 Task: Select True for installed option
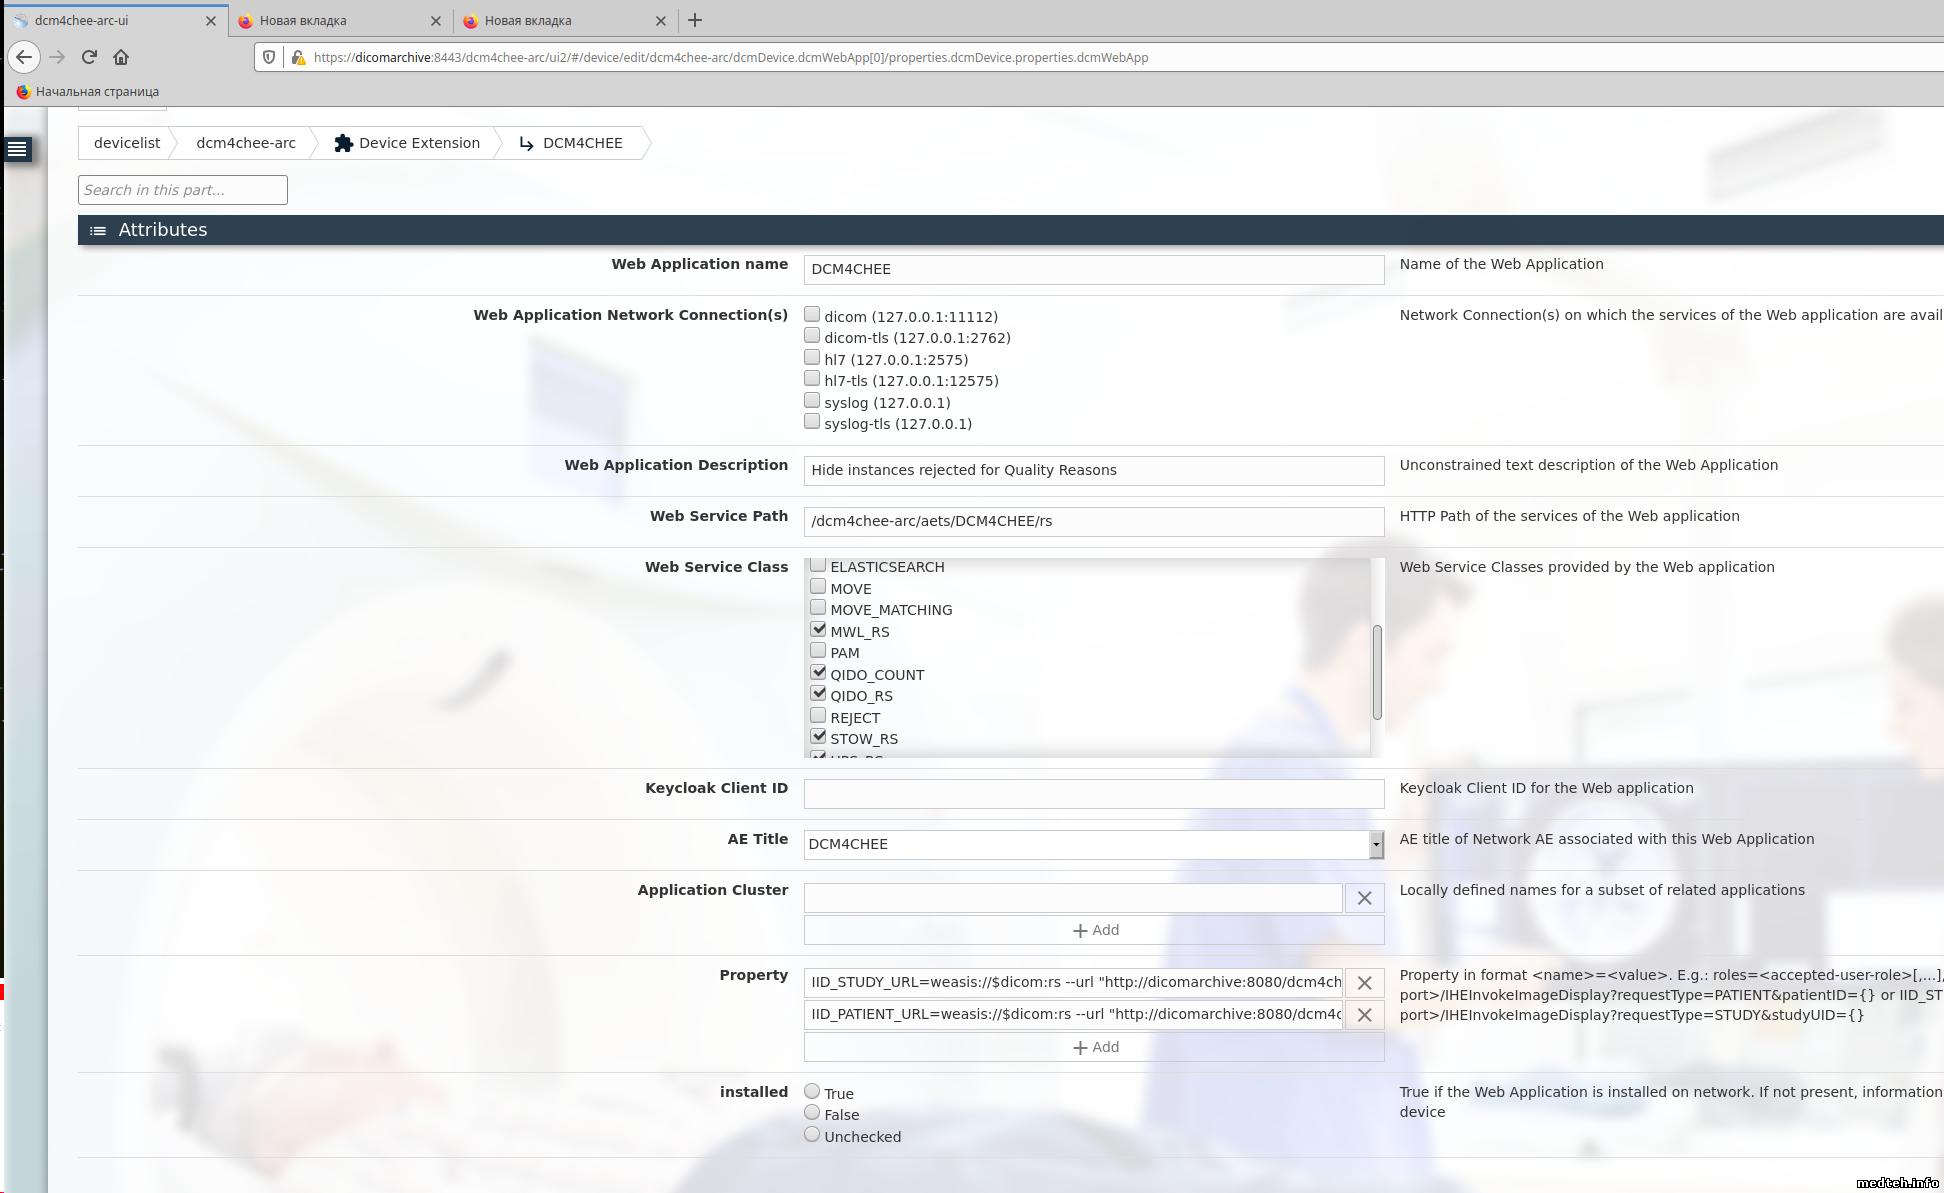[x=812, y=1092]
